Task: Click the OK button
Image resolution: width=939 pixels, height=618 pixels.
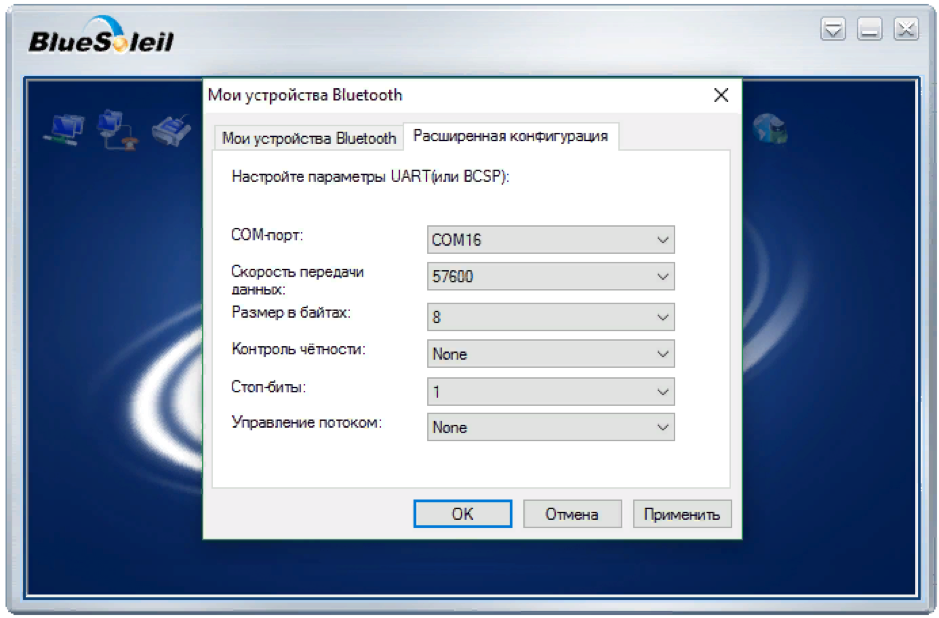Action: 463,514
